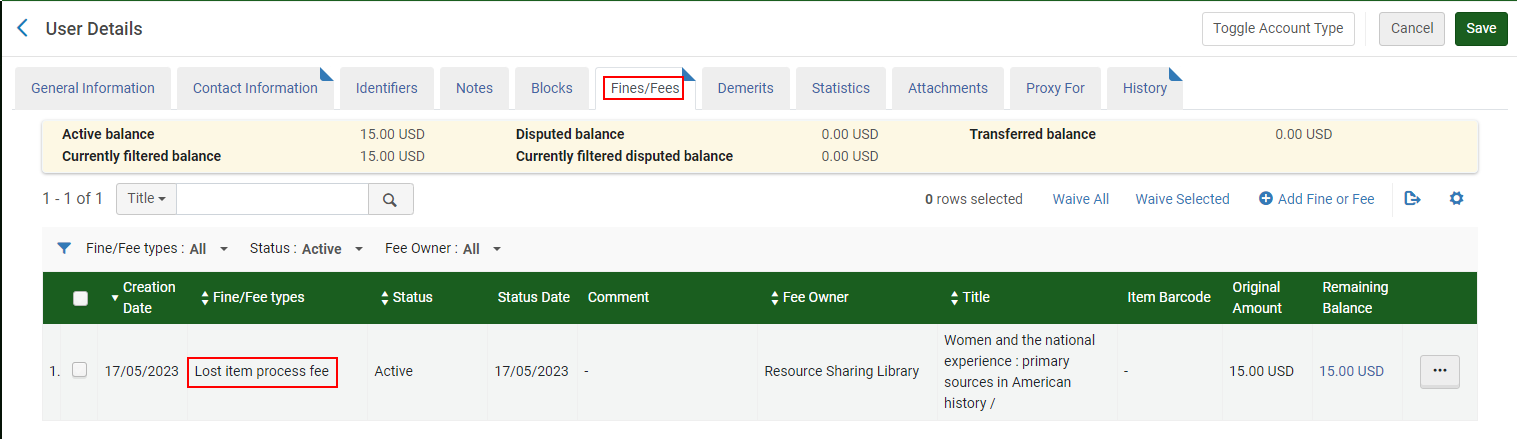Sort by Creation Date column arrow
This screenshot has width=1517, height=439.
click(x=115, y=298)
